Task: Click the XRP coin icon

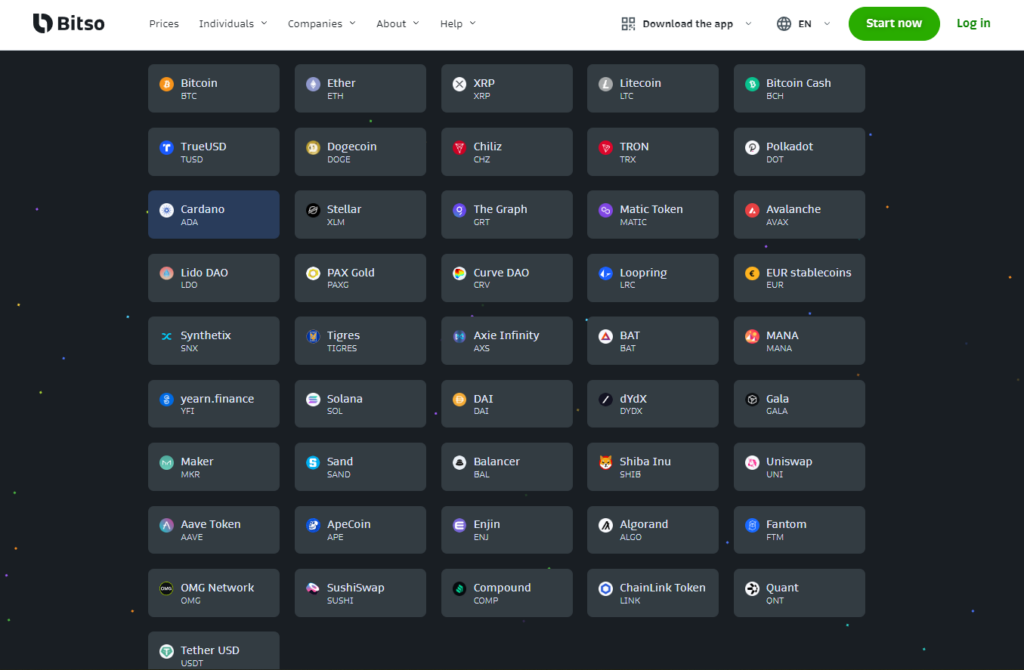Action: [x=459, y=84]
